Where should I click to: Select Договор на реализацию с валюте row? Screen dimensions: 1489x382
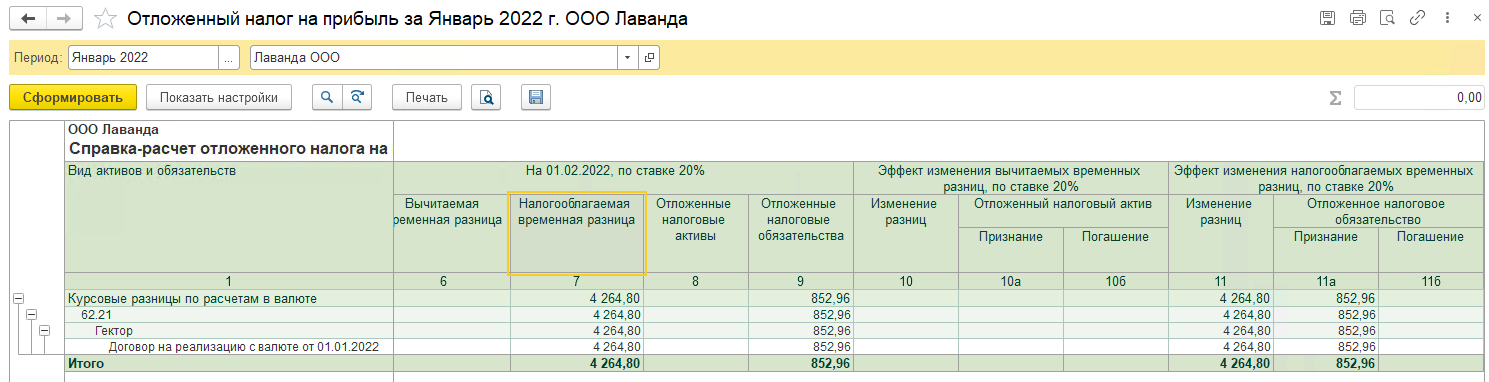pyautogui.click(x=229, y=346)
